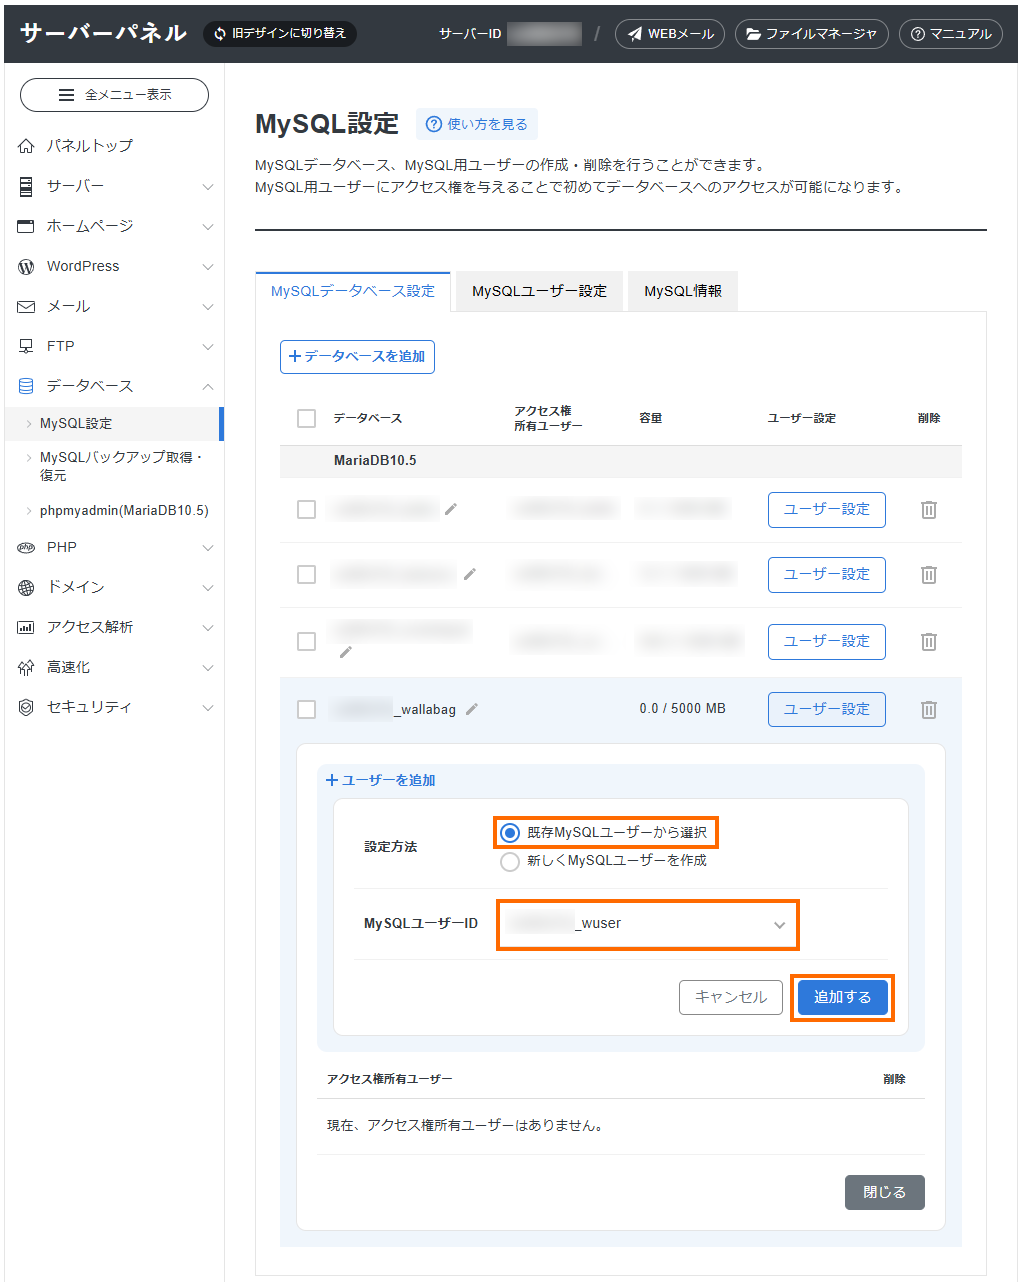Select the MySQLデータベース設定 tab
Image resolution: width=1023 pixels, height=1282 pixels.
(x=353, y=291)
